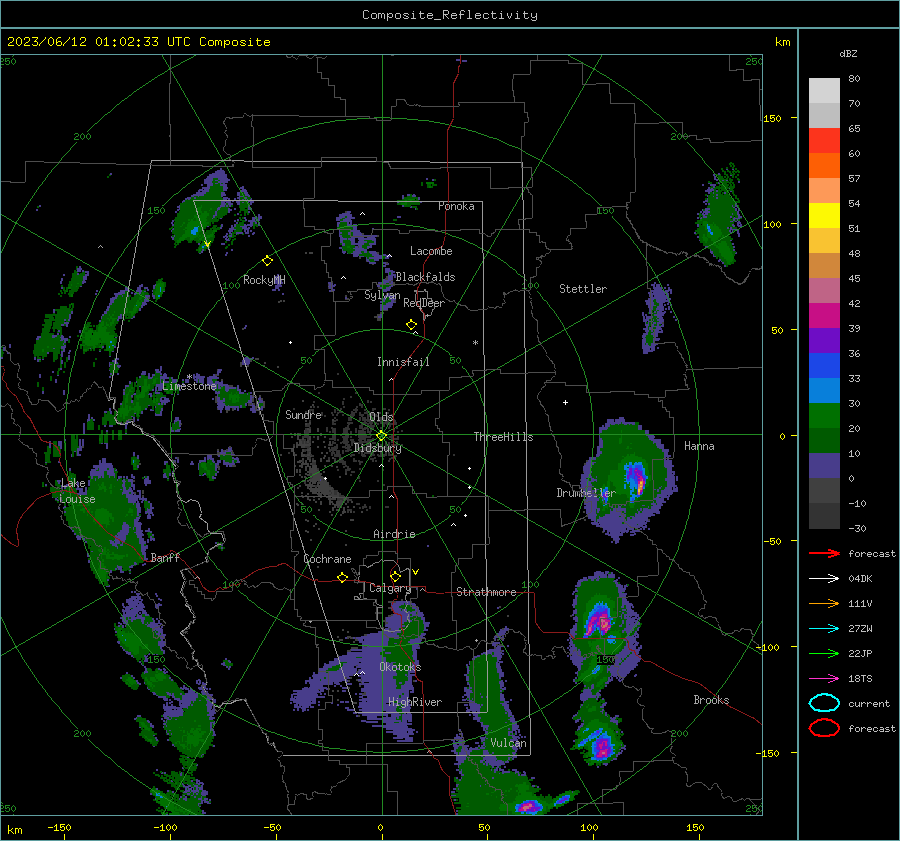
Task: Click the 'current' legend label
Action: pos(869,704)
